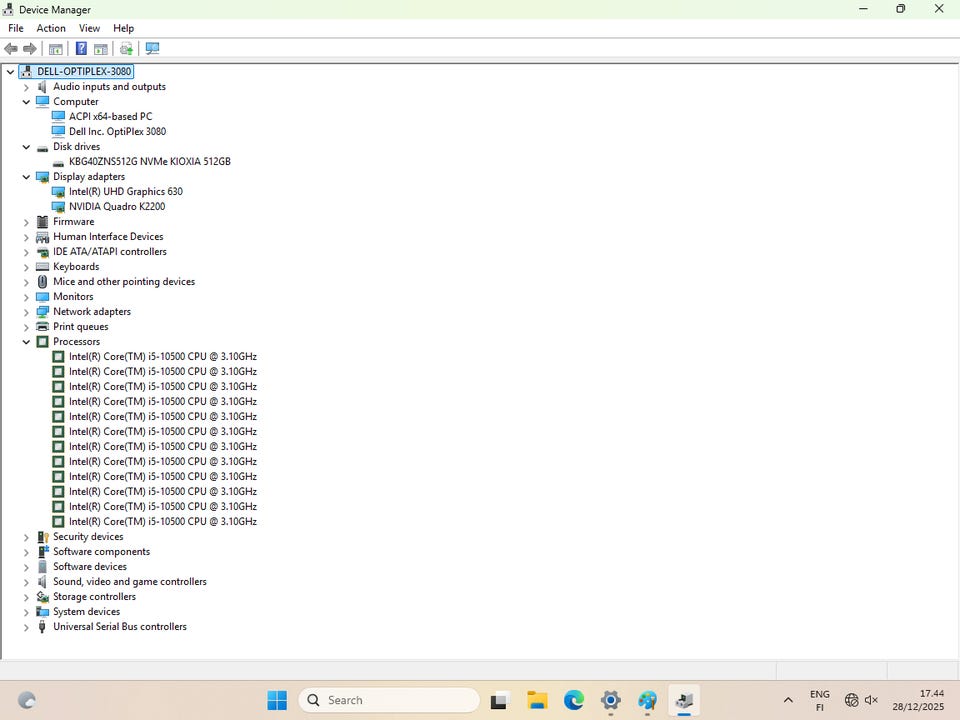Click the Properties pane toolbar icon
Screen dimensions: 960x720
click(101, 48)
